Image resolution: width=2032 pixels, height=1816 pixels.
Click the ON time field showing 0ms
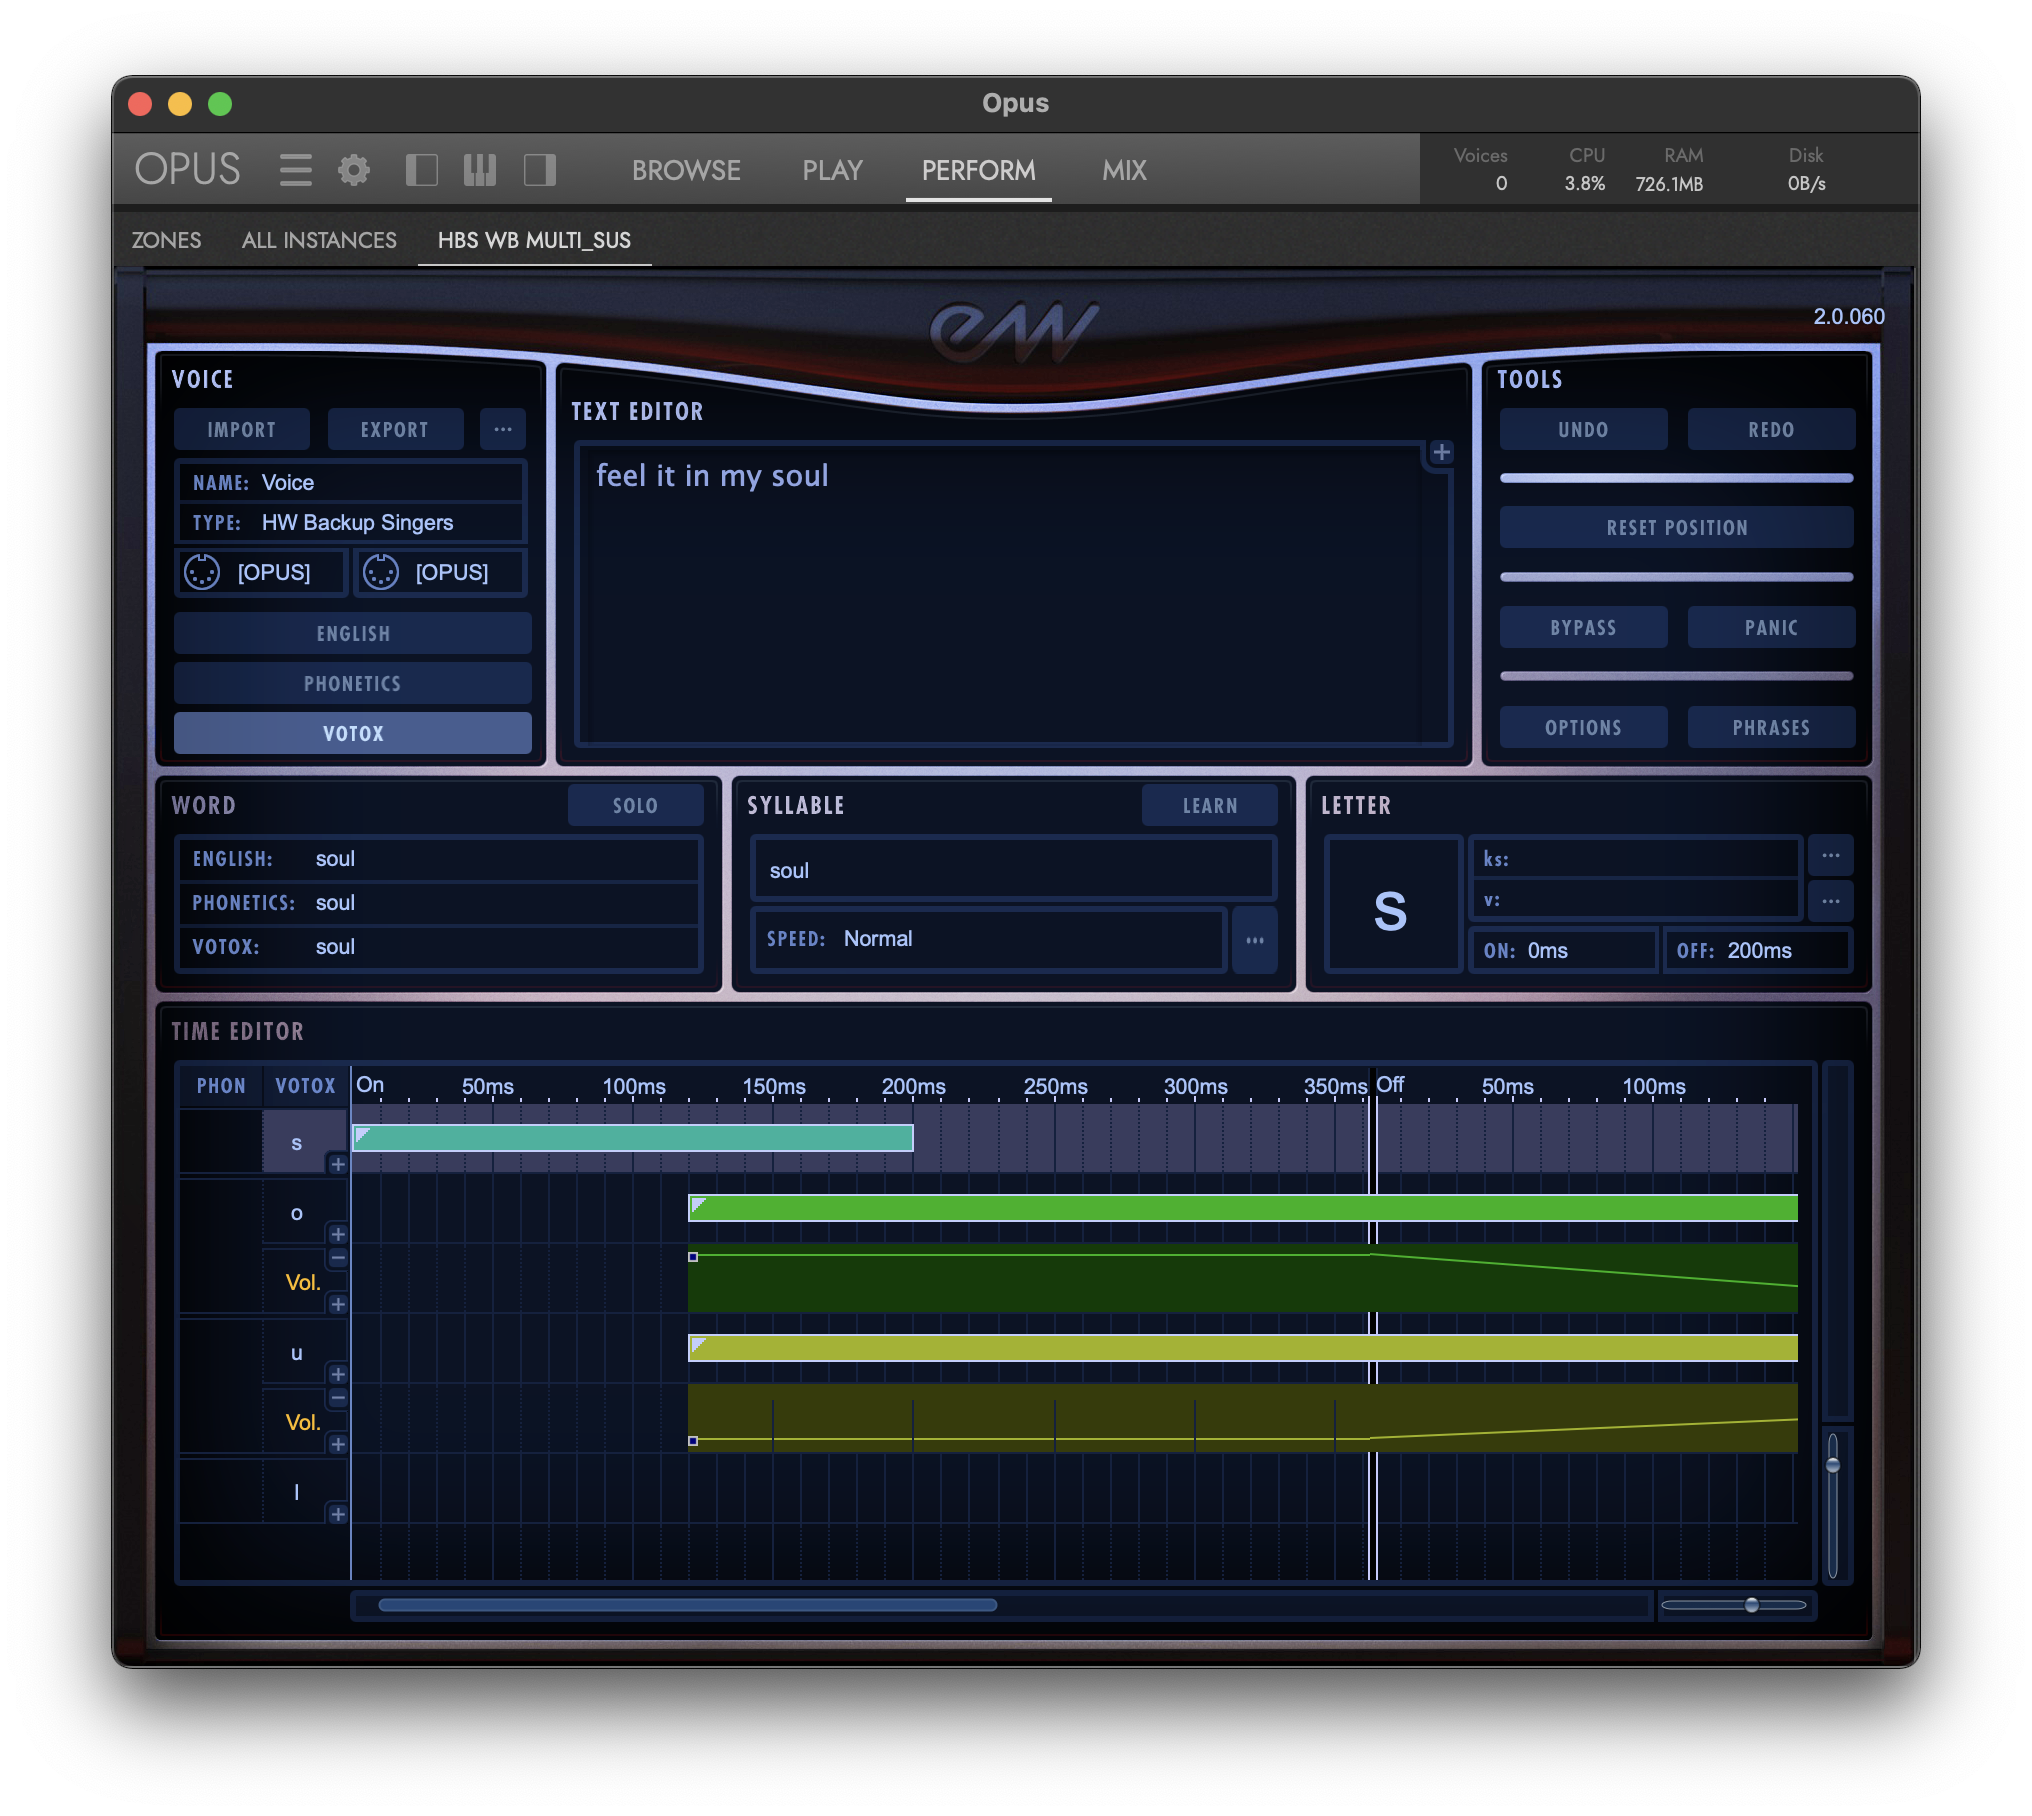tap(1562, 951)
